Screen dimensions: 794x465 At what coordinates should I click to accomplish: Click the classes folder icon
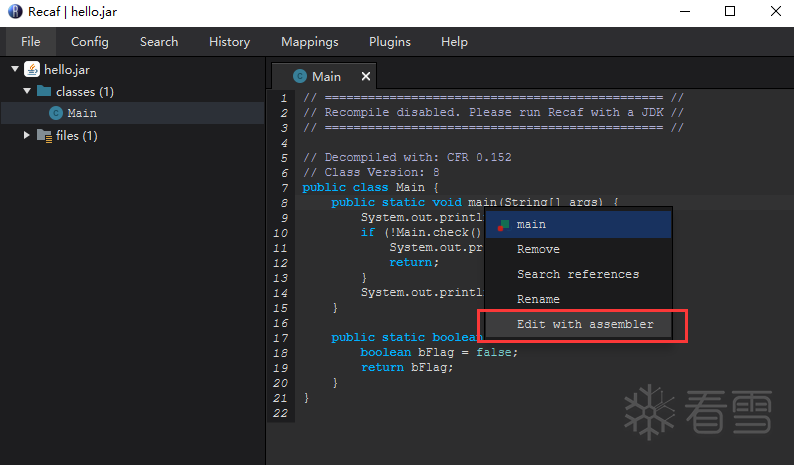[x=44, y=91]
